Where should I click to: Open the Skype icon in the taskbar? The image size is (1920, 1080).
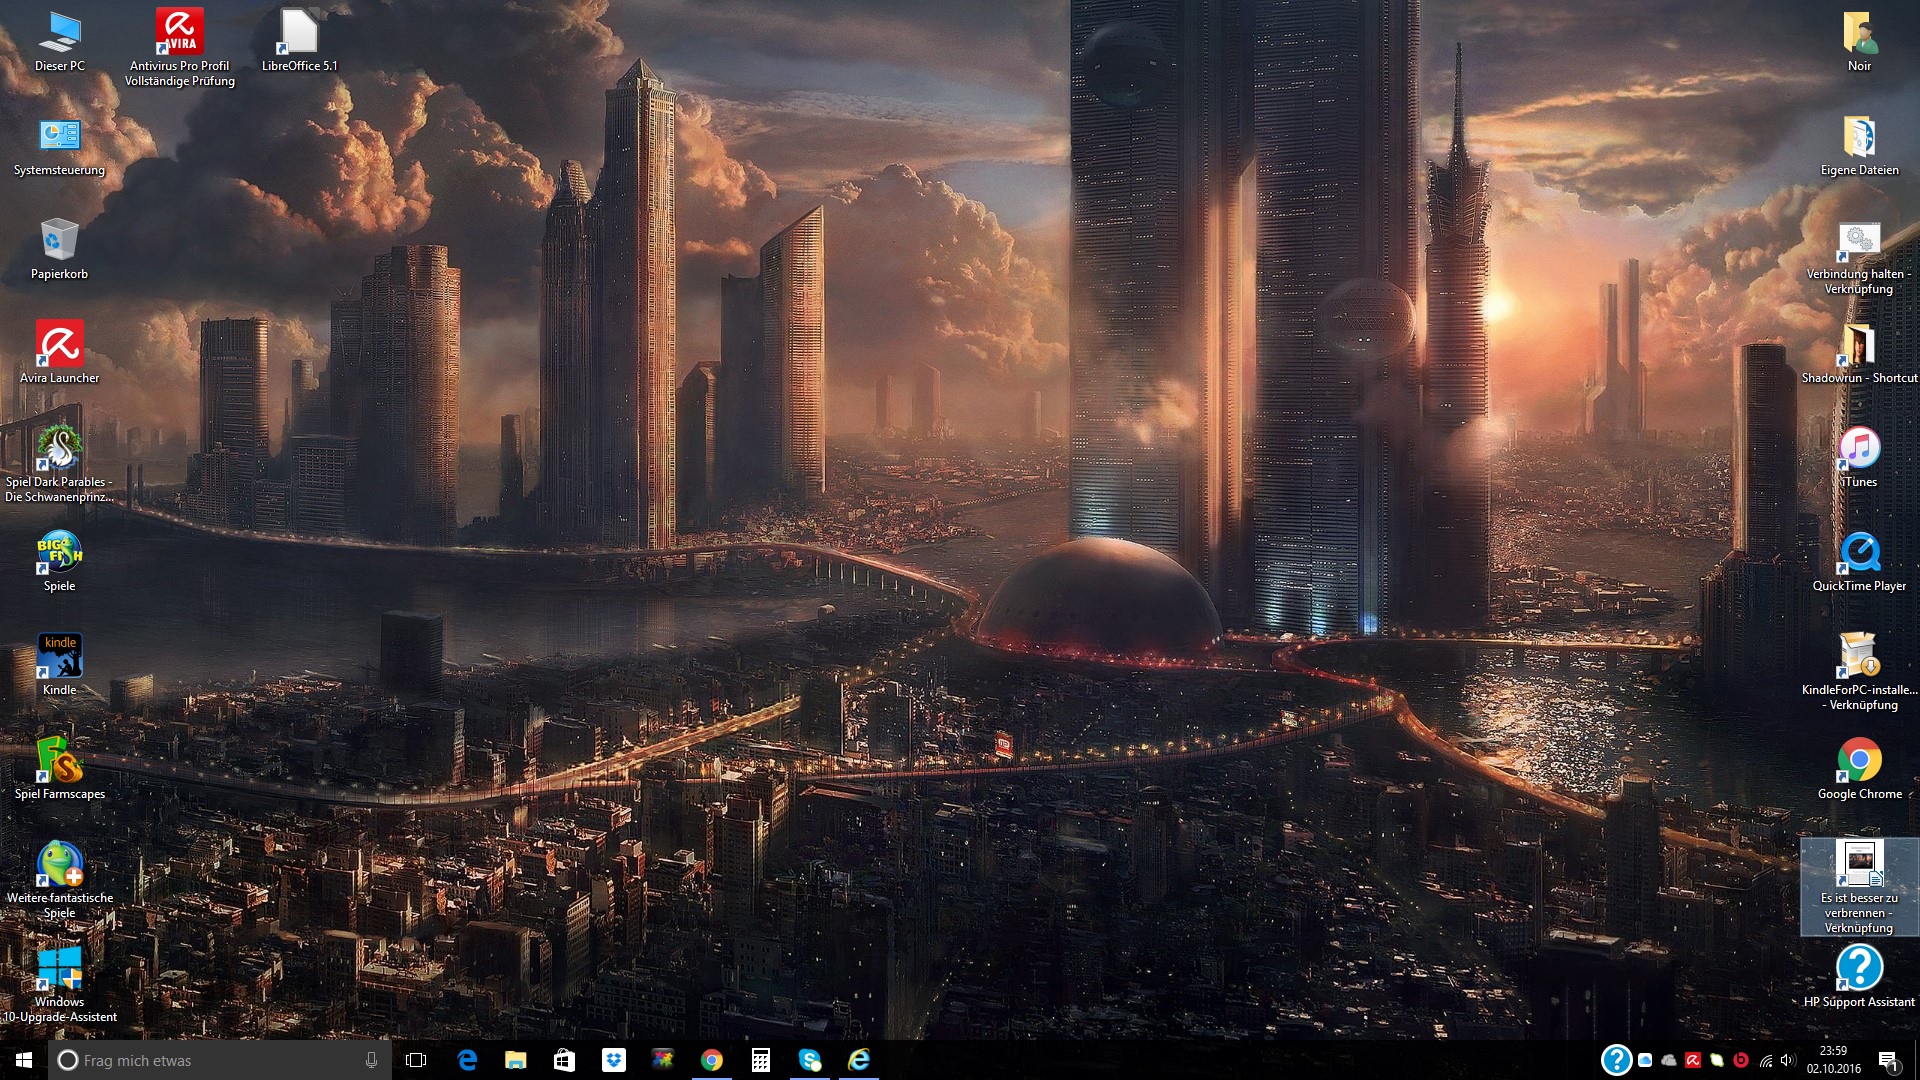coord(810,1060)
